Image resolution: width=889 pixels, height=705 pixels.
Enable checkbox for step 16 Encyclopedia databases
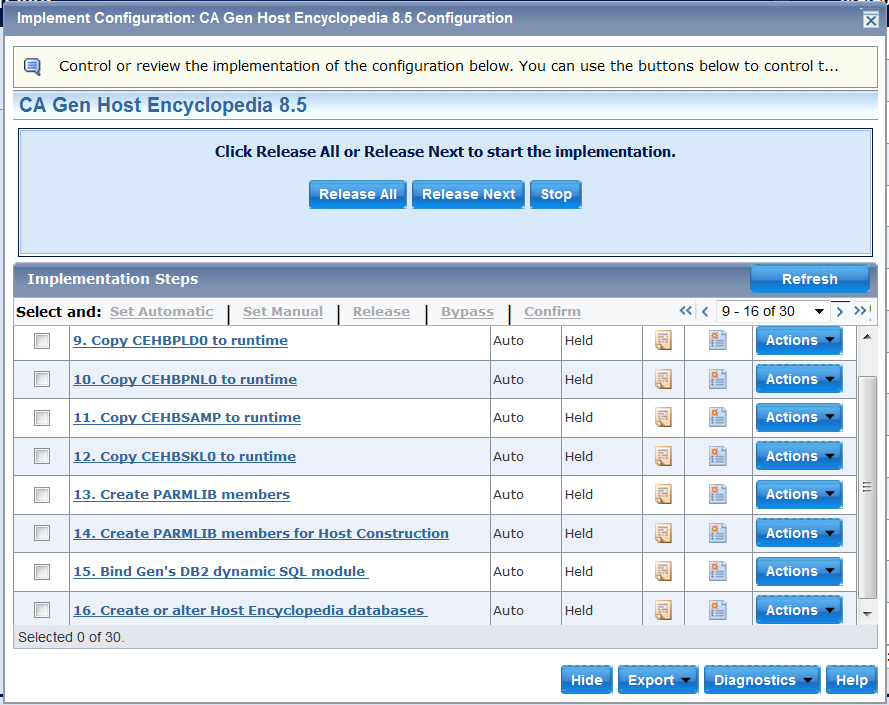(42, 610)
